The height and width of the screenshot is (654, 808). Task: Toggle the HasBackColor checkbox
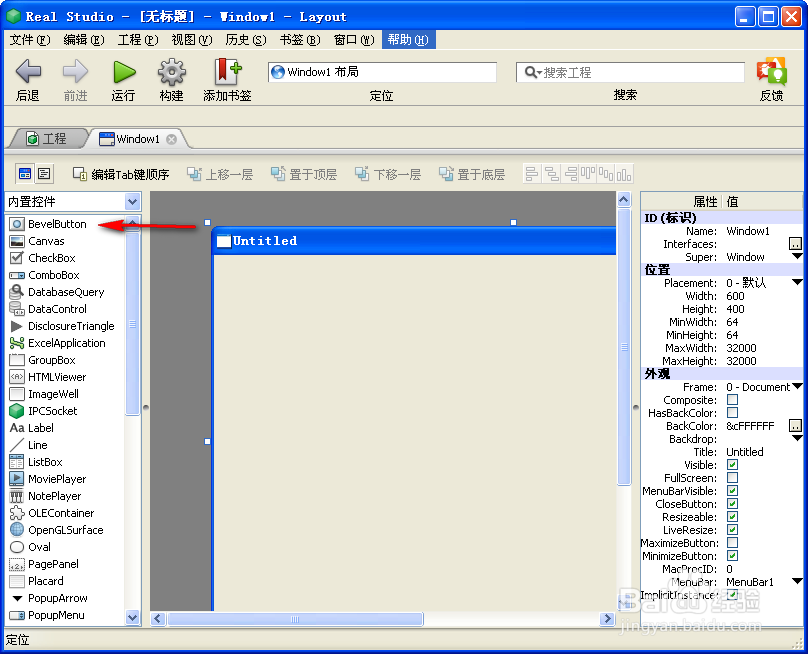point(732,413)
